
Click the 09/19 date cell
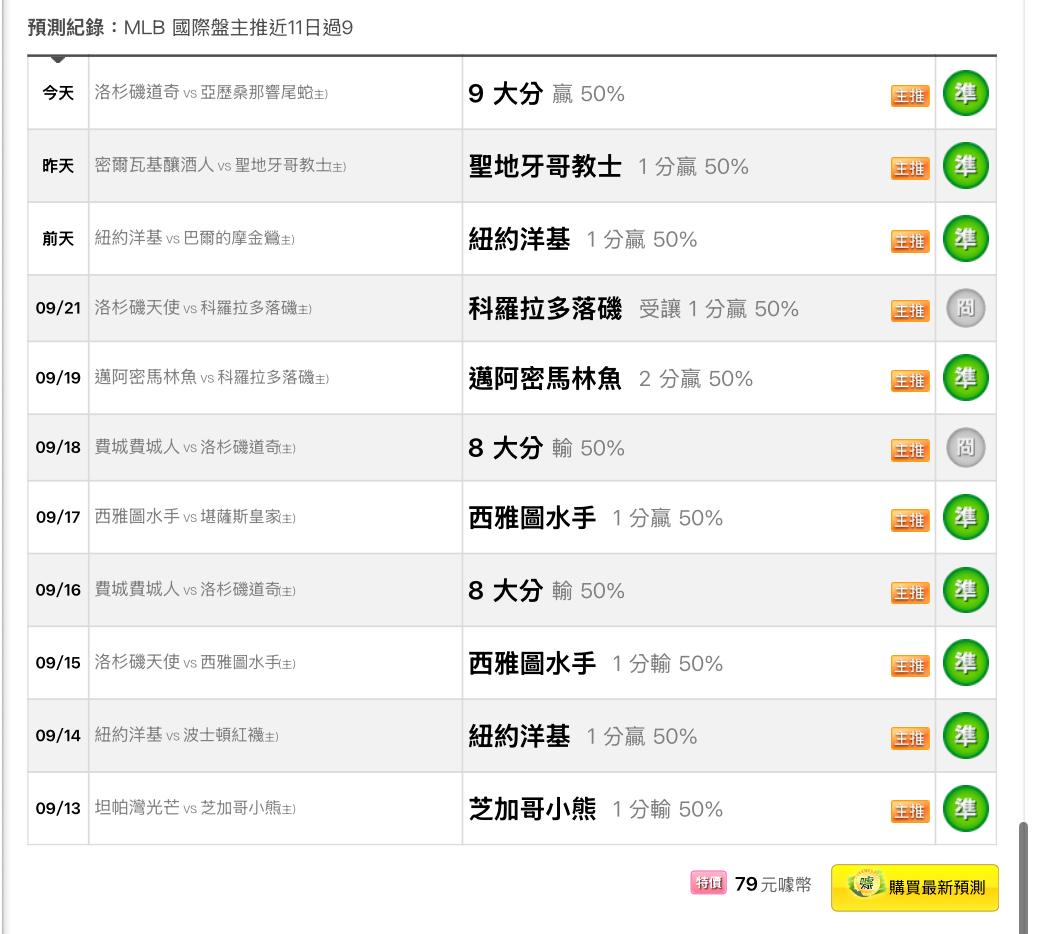[x=58, y=378]
